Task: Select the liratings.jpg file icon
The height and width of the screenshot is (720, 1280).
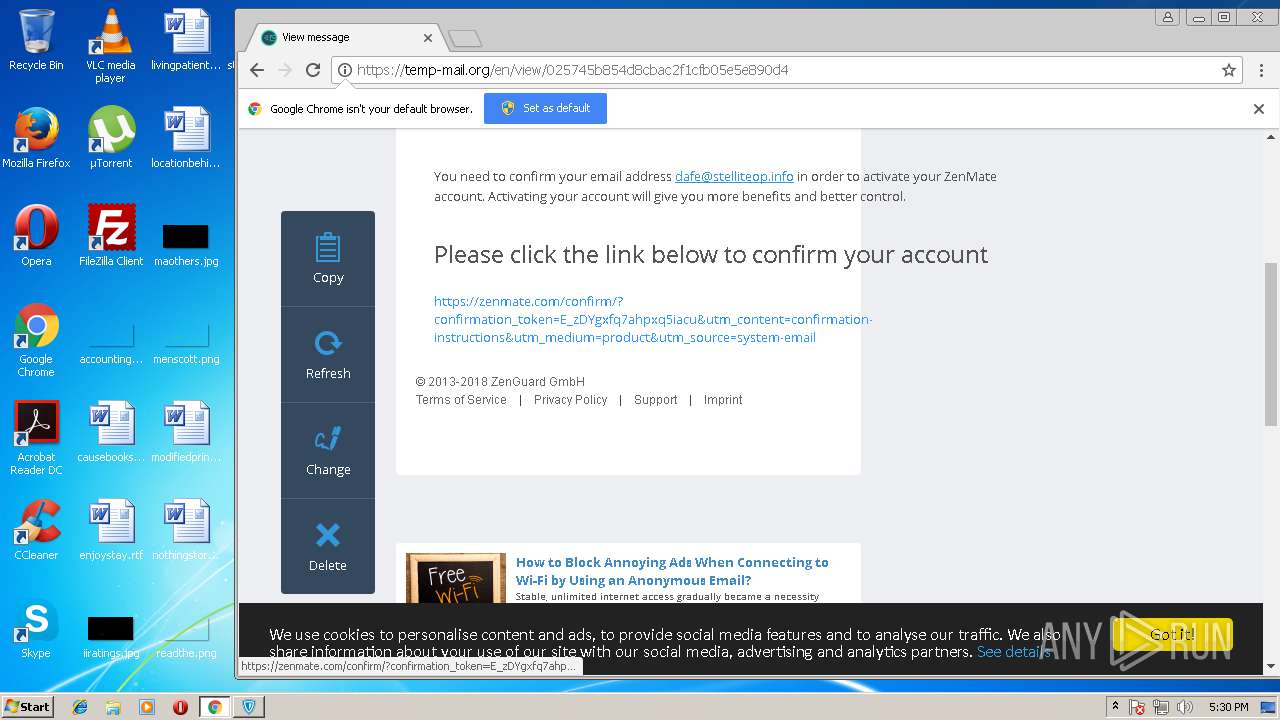Action: coord(110,637)
